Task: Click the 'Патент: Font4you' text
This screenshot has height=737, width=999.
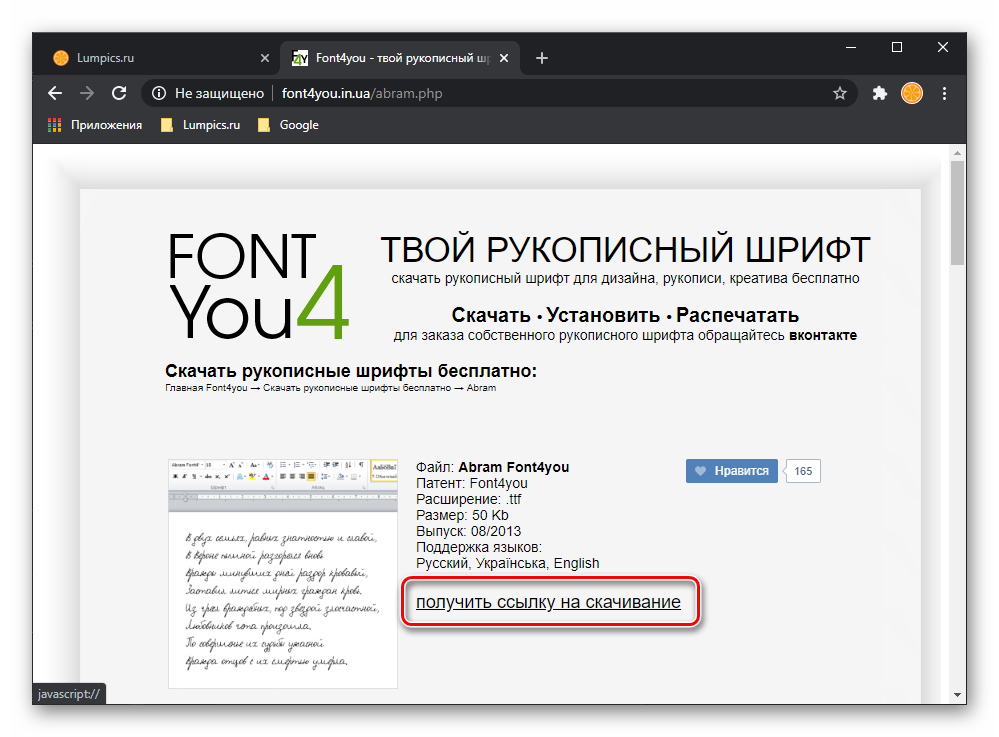Action: [x=471, y=483]
